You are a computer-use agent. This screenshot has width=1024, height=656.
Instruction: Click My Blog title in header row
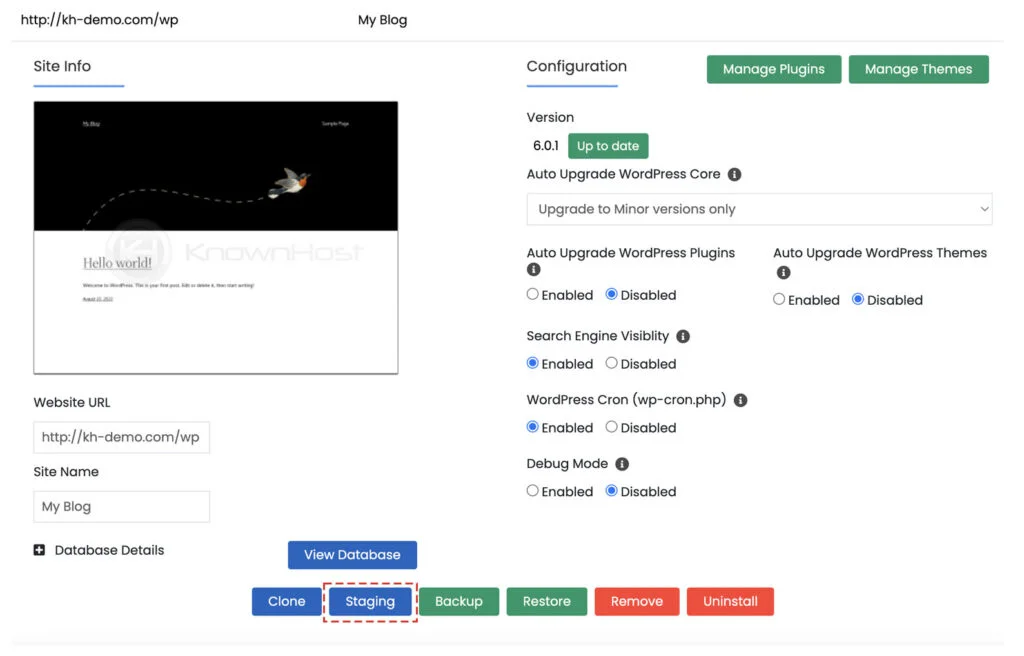pos(383,20)
